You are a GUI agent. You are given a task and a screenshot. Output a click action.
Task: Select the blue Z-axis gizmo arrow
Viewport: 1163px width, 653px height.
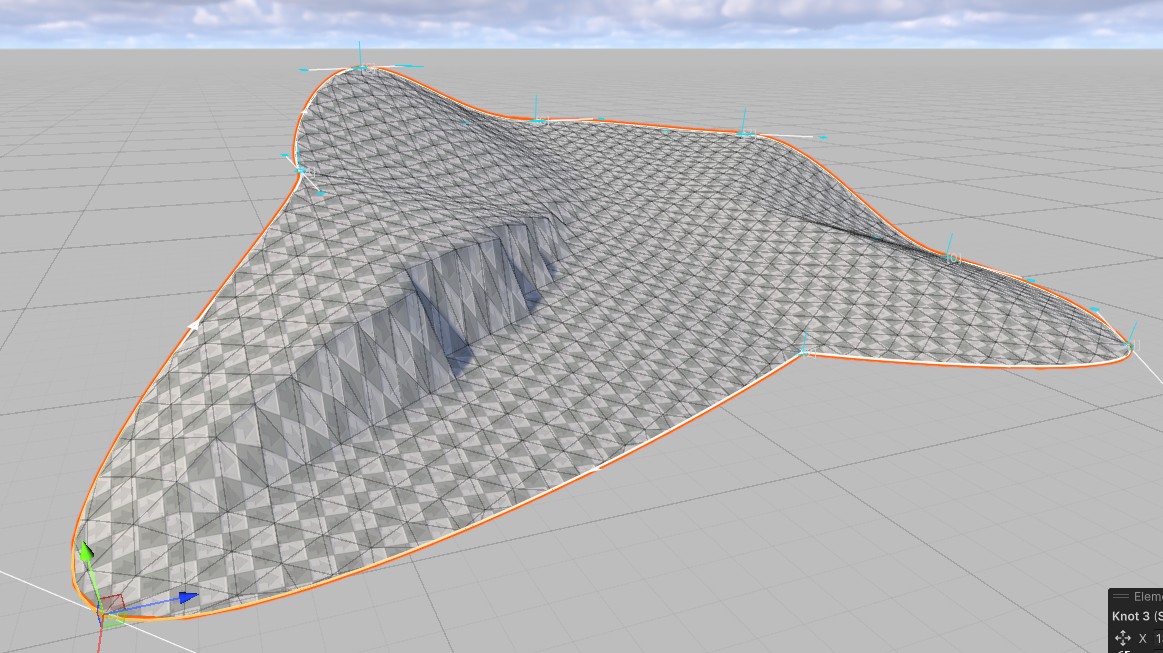click(x=187, y=598)
